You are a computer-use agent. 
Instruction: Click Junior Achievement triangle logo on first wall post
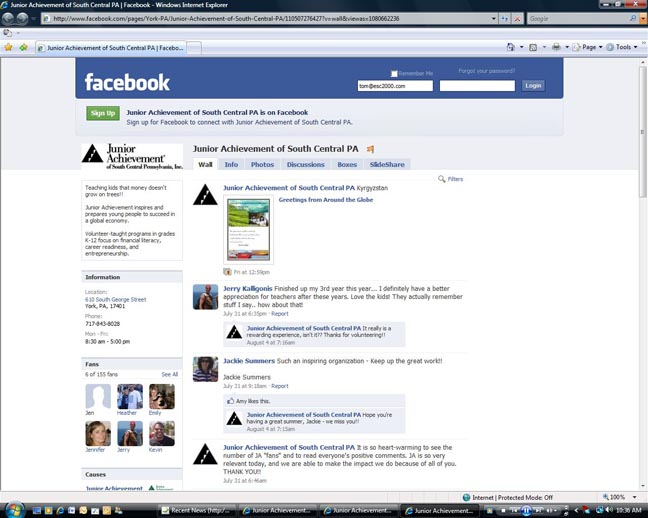point(205,195)
